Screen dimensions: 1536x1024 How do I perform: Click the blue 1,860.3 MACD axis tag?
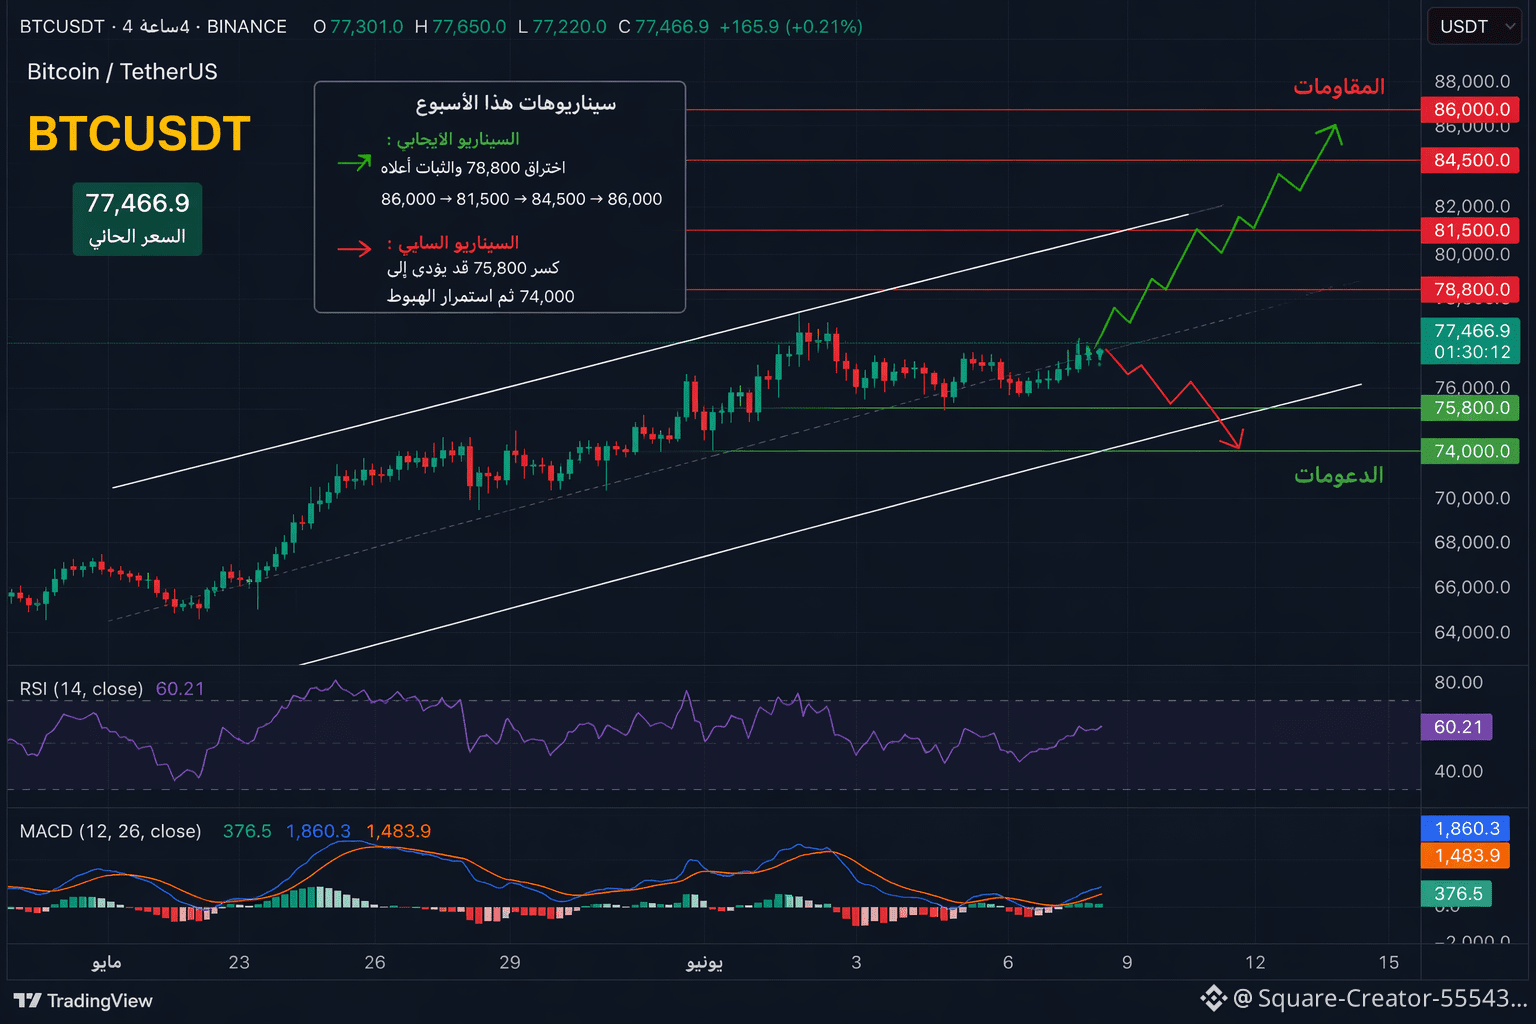point(1465,829)
